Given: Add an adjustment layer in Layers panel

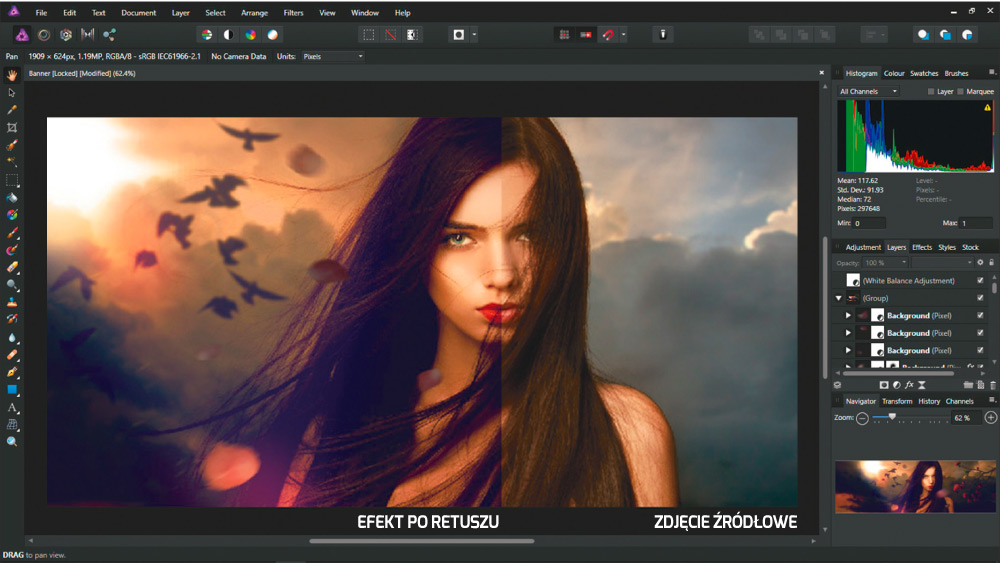Looking at the screenshot, I should coord(897,385).
